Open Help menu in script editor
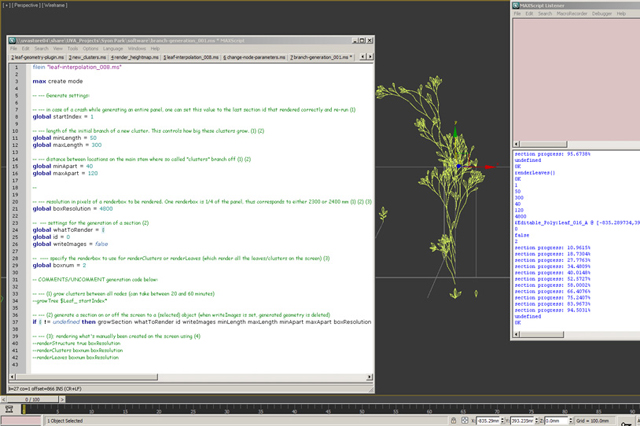This screenshot has height=426, width=640. [155, 48]
